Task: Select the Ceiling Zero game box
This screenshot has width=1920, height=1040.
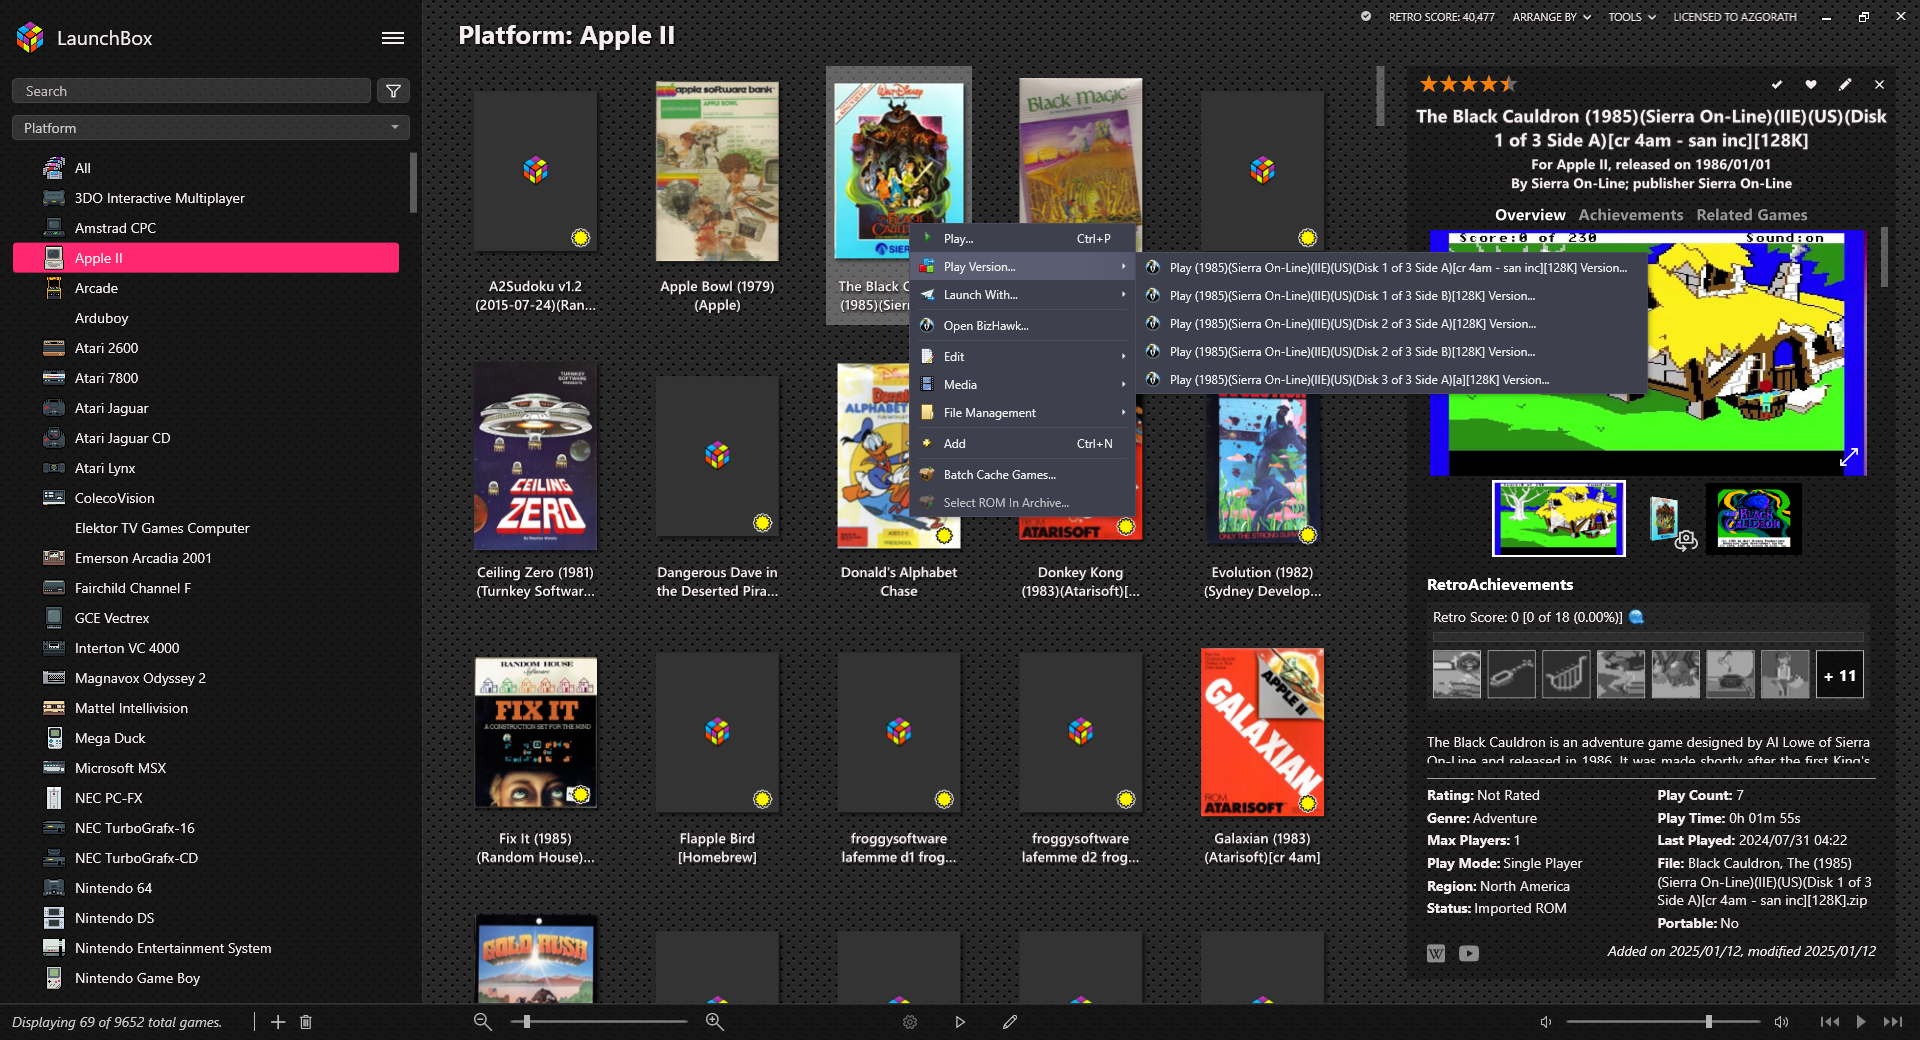Action: pyautogui.click(x=535, y=456)
